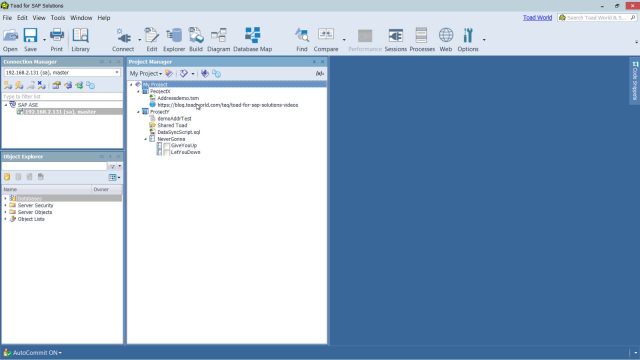Open the Save dropdown arrow

[44, 40]
